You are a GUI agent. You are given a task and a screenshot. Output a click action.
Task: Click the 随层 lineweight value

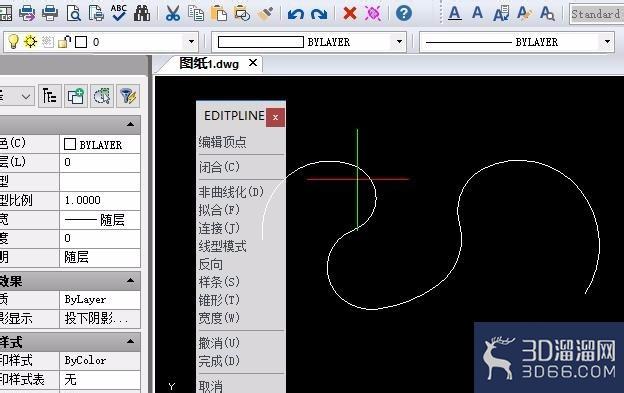click(x=100, y=220)
